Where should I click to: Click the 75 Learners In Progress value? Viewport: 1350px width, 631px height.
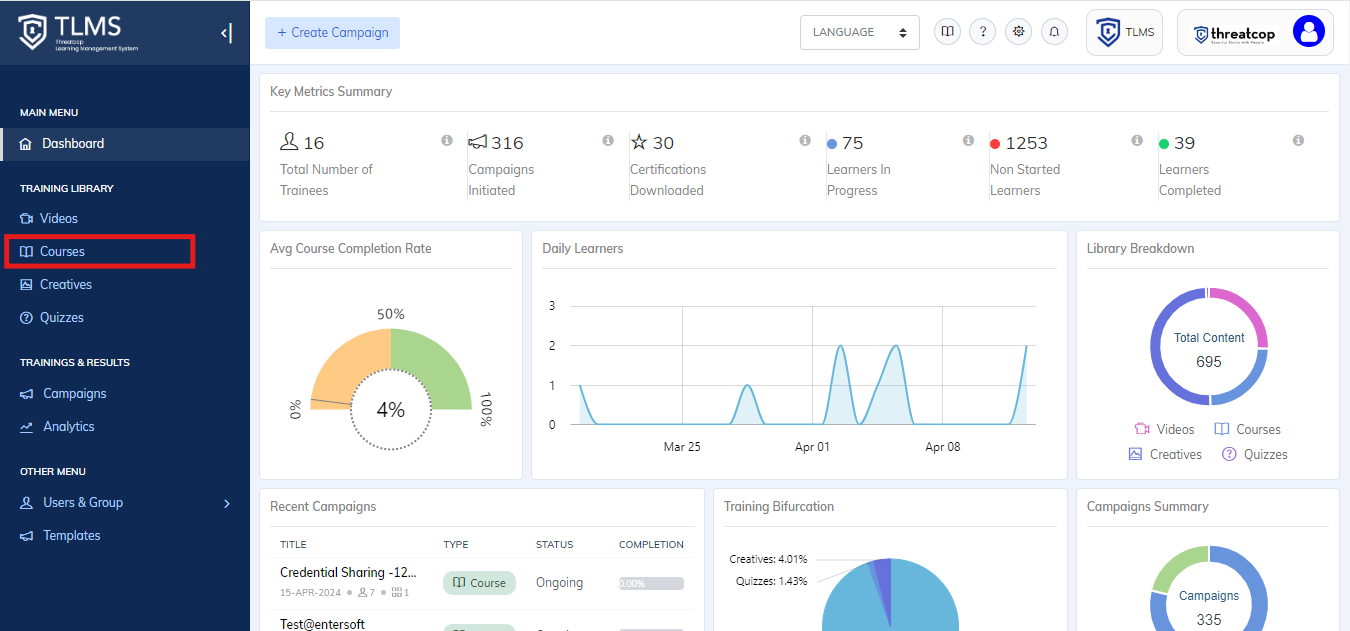[x=853, y=143]
